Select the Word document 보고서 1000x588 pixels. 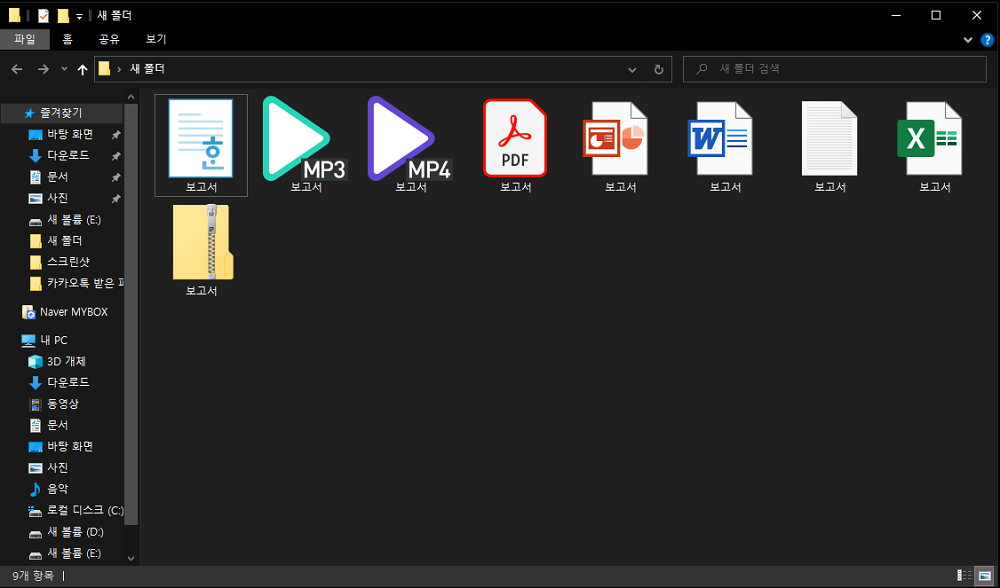(724, 145)
